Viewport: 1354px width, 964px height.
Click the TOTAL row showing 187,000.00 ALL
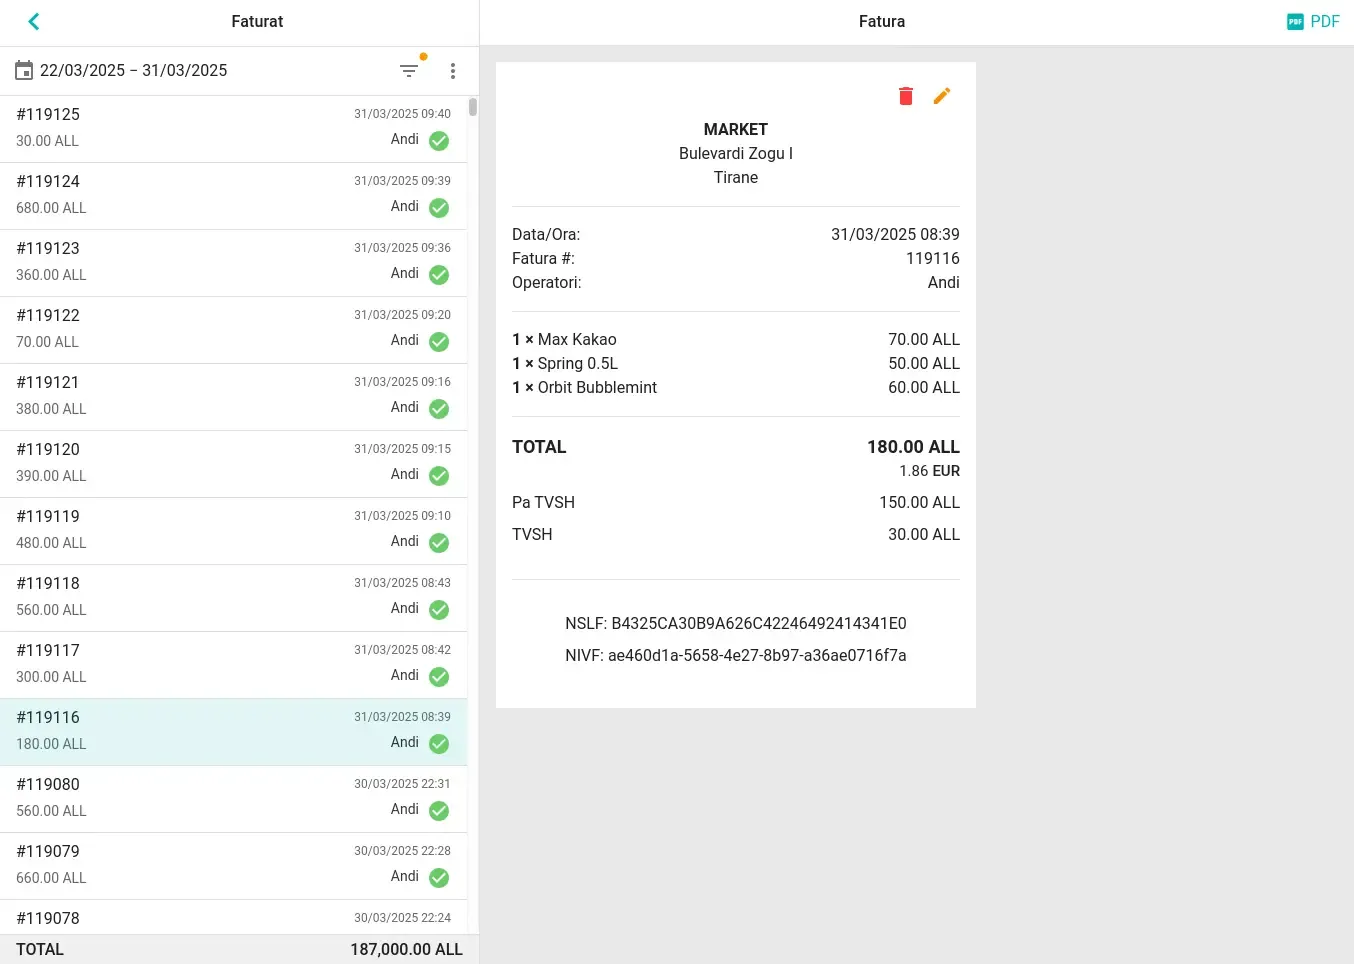[233, 949]
